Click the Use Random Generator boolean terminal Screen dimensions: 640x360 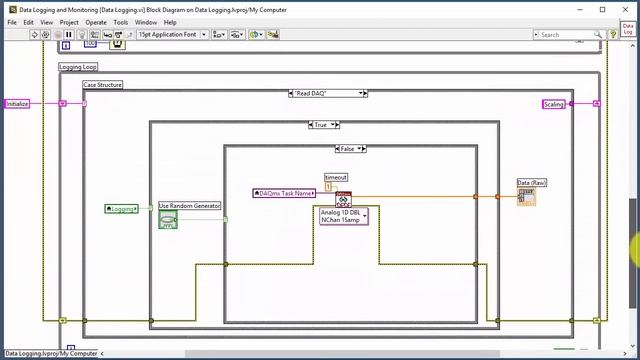(x=168, y=220)
